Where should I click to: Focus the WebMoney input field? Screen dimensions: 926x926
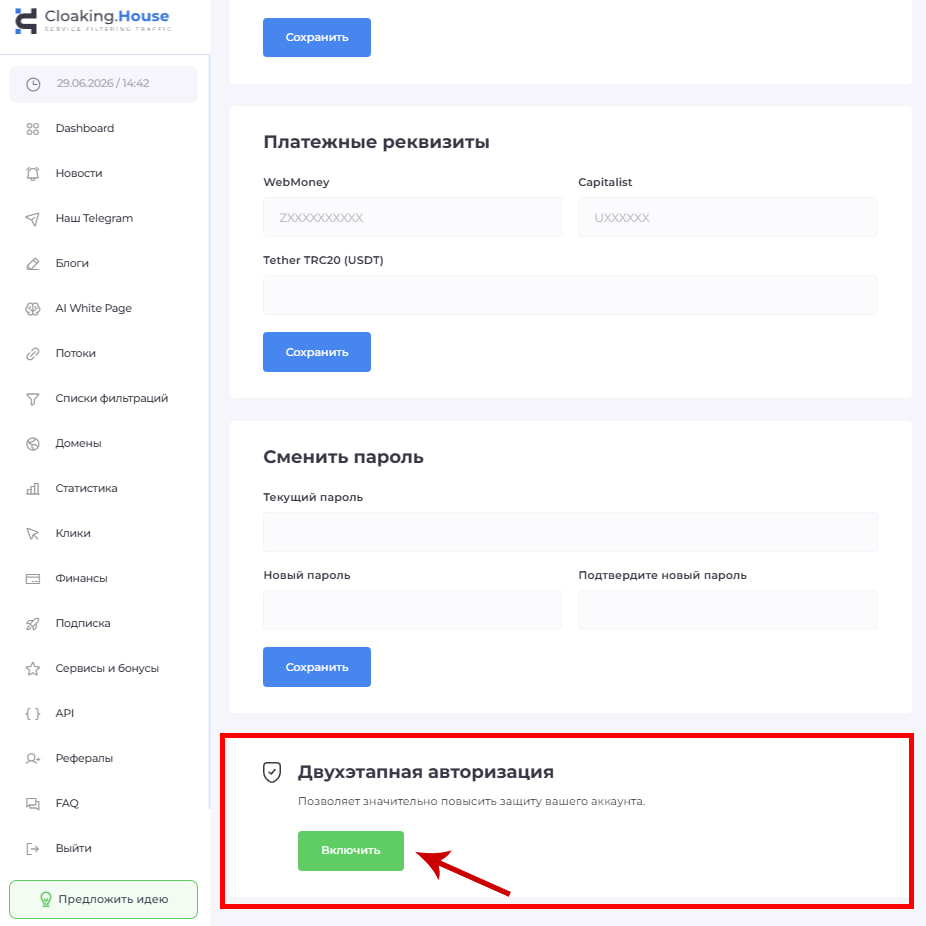coord(413,217)
